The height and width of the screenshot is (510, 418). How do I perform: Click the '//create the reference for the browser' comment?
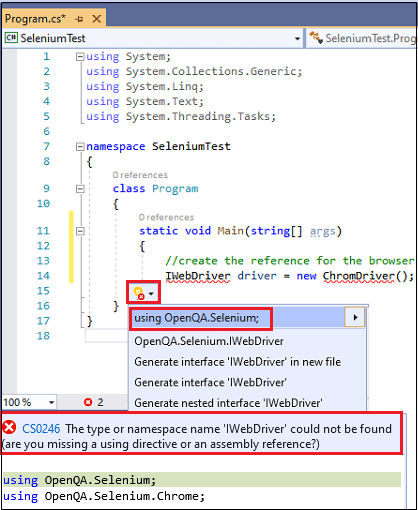tap(290, 261)
